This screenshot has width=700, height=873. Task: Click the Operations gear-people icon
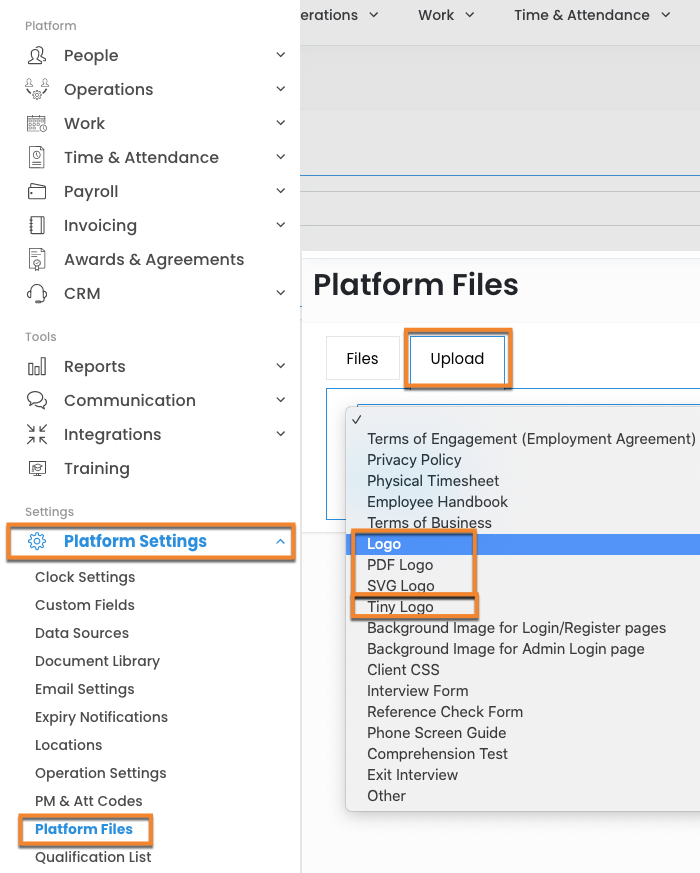pos(37,90)
